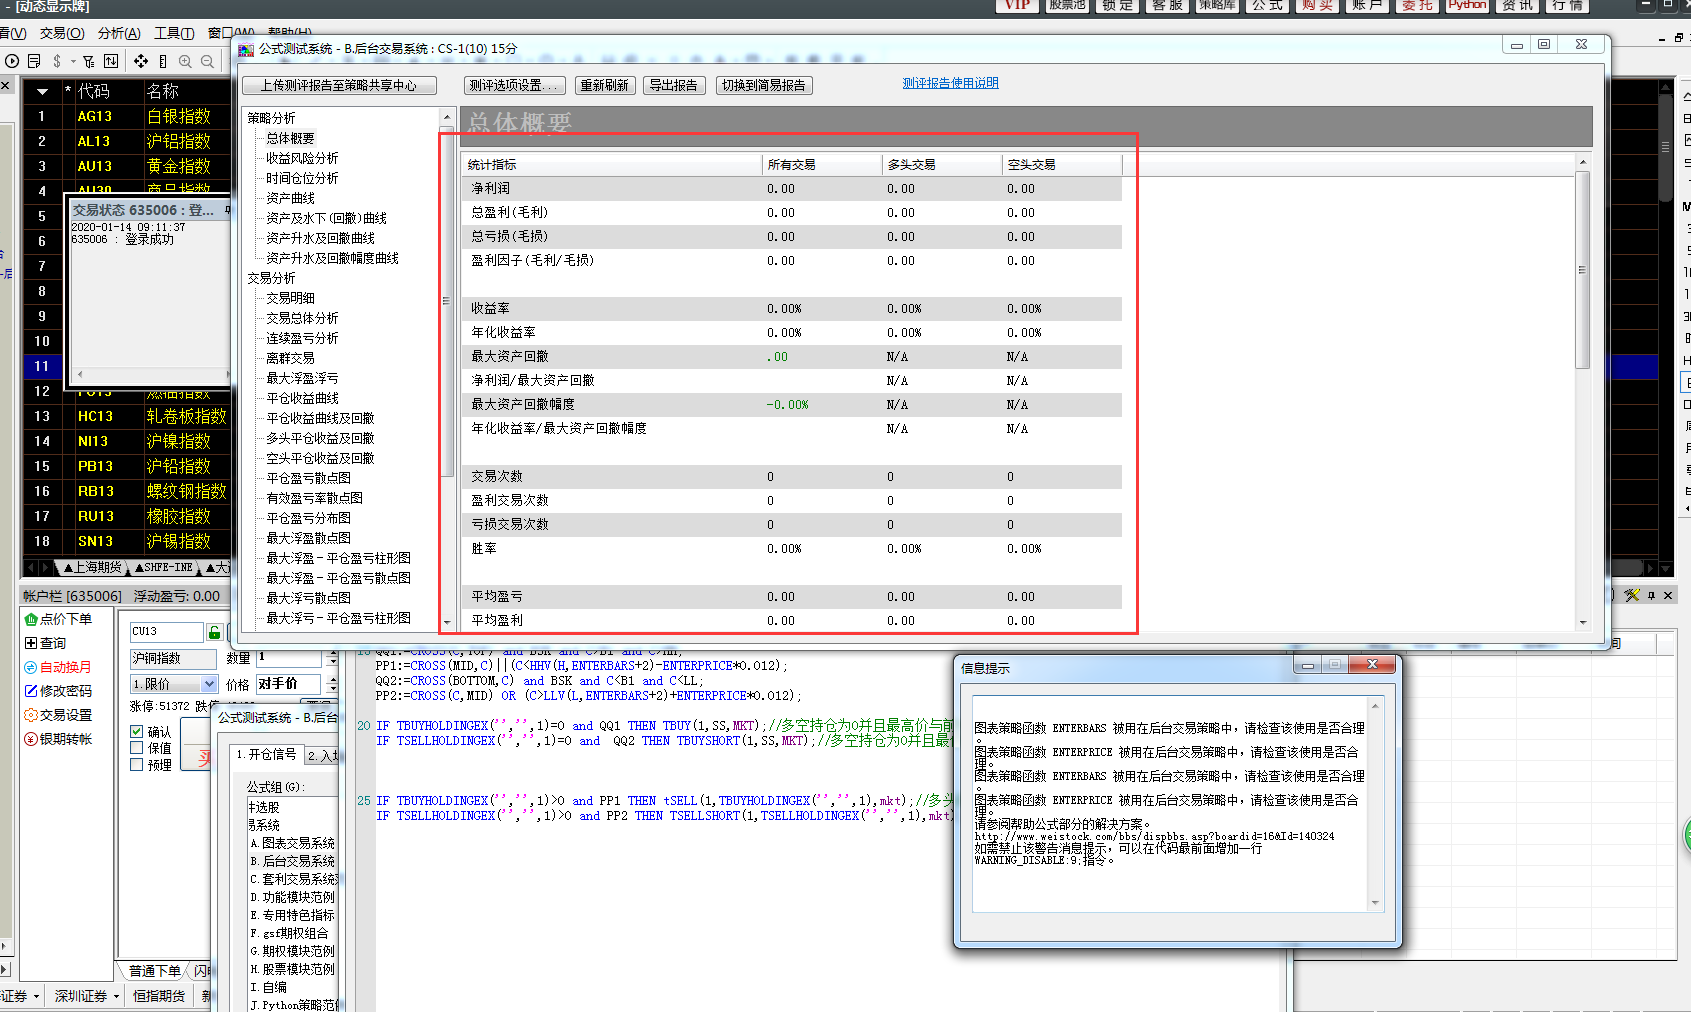
Task: Select 总体概要 in the strategy tree
Action: (x=290, y=138)
